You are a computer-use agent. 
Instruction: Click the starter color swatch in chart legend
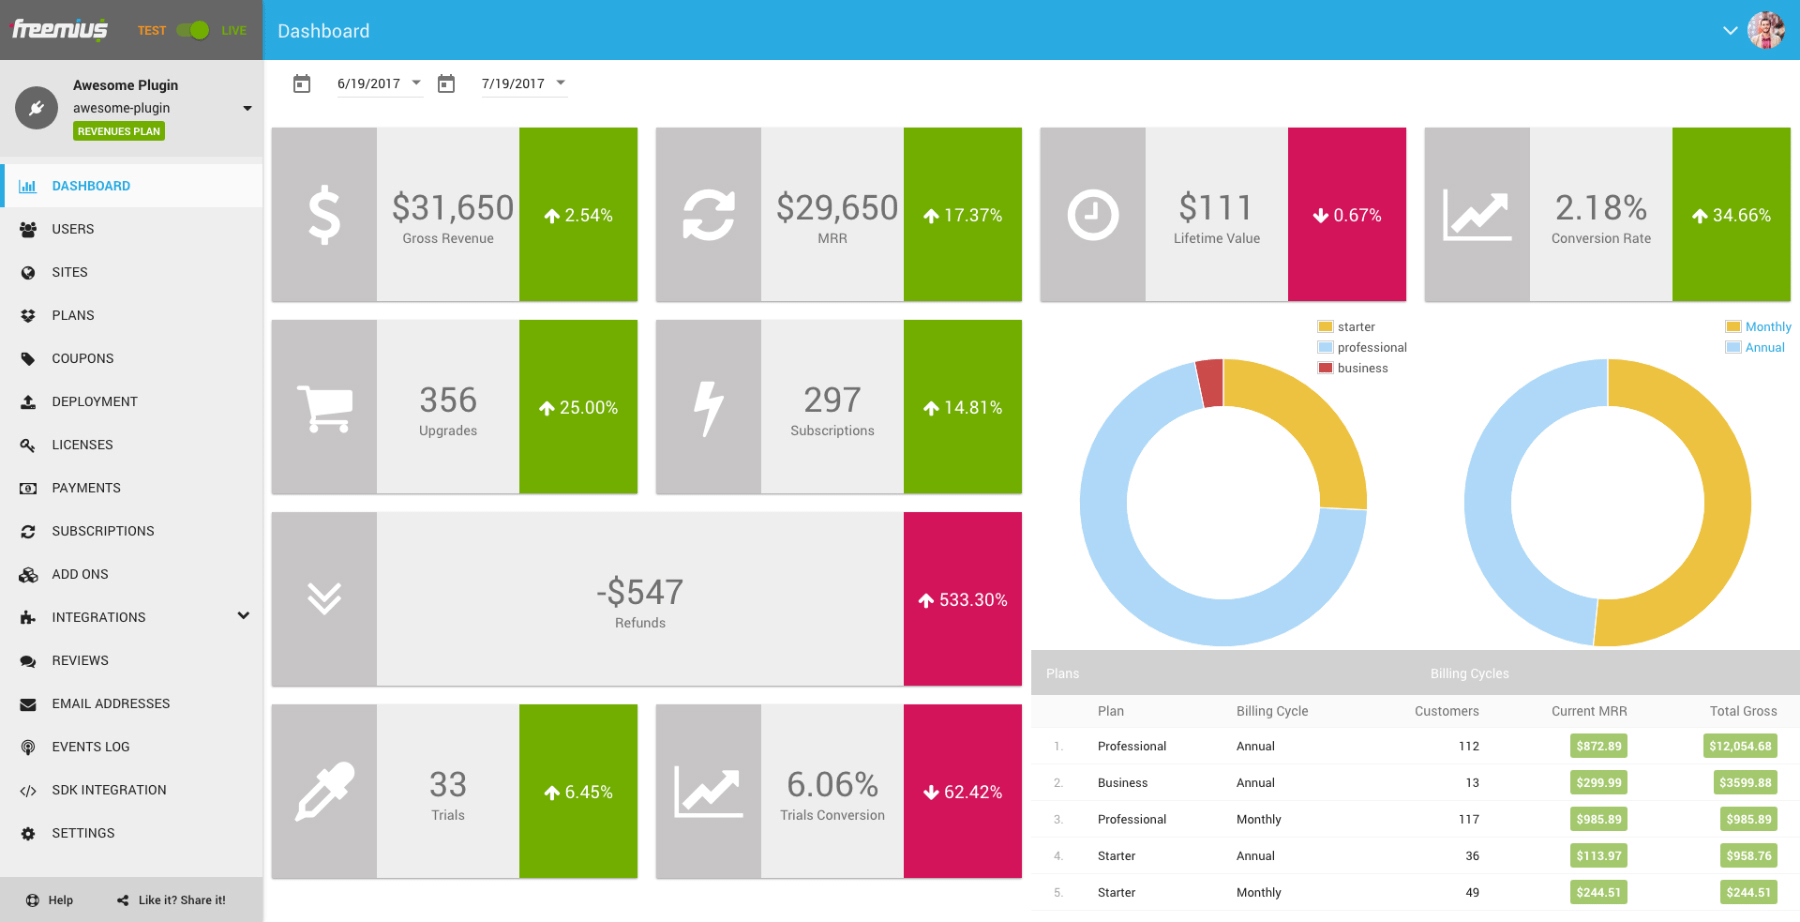1324,326
